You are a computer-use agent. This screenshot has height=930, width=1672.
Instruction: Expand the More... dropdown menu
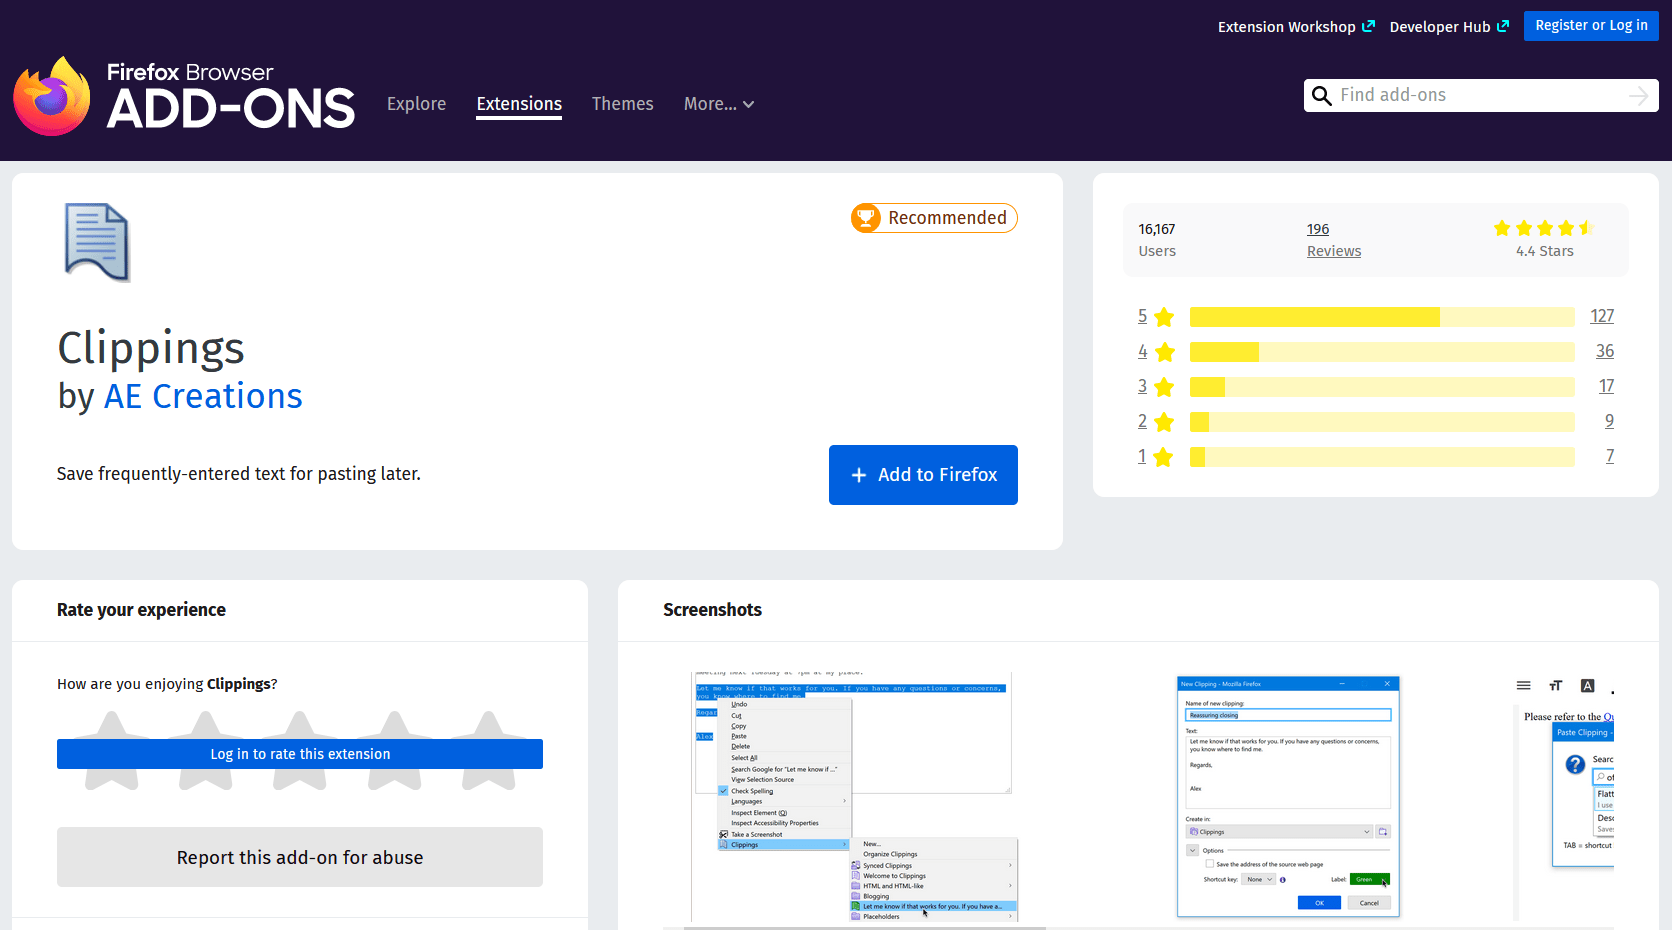(x=718, y=104)
